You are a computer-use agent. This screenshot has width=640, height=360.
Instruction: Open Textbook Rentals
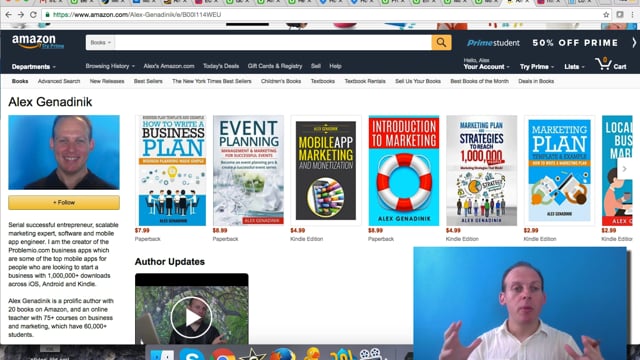[365, 81]
